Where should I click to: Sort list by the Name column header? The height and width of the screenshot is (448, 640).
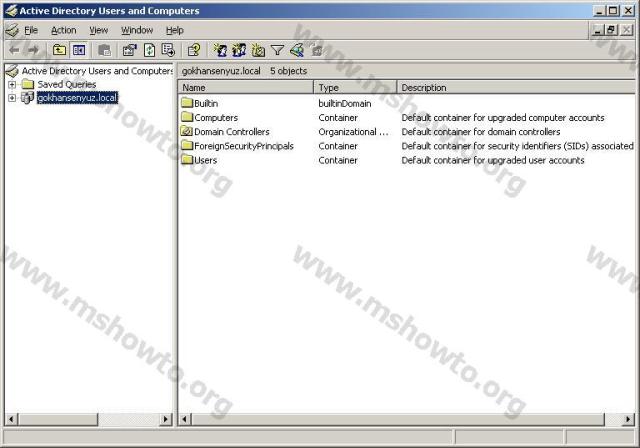pyautogui.click(x=246, y=87)
